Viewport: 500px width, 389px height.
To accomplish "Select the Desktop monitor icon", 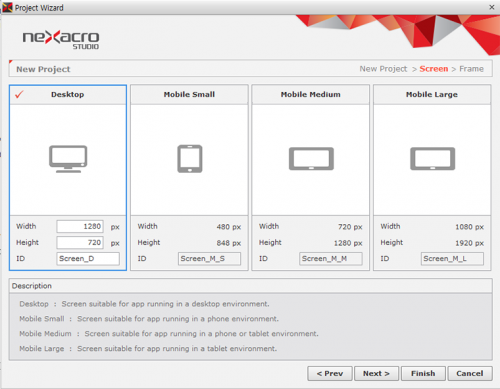I will click(x=68, y=159).
